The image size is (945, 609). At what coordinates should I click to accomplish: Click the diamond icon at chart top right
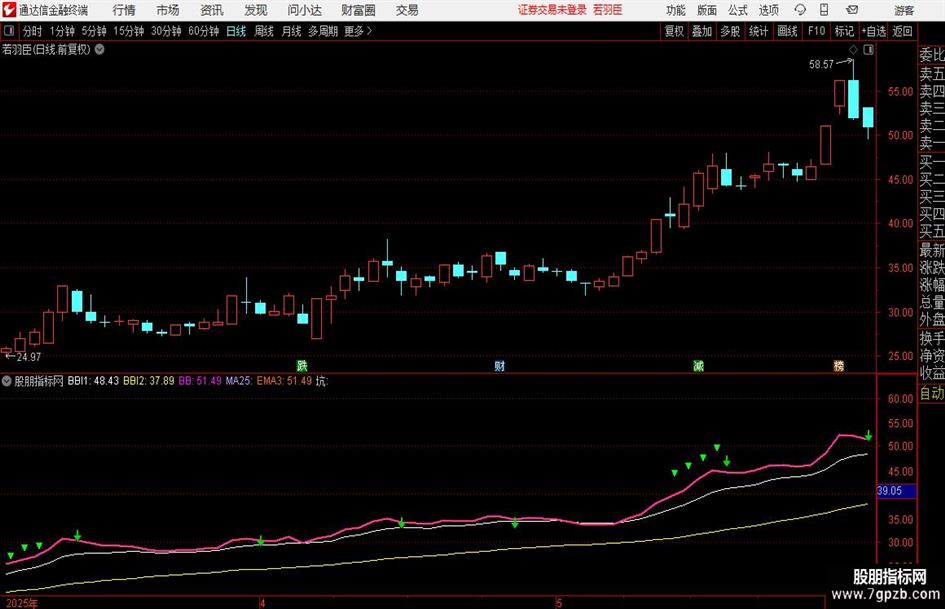853,49
